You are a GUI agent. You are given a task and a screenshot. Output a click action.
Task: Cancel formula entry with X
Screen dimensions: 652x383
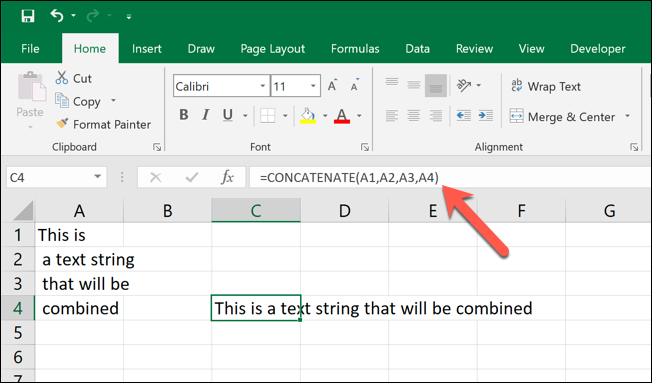tap(156, 178)
